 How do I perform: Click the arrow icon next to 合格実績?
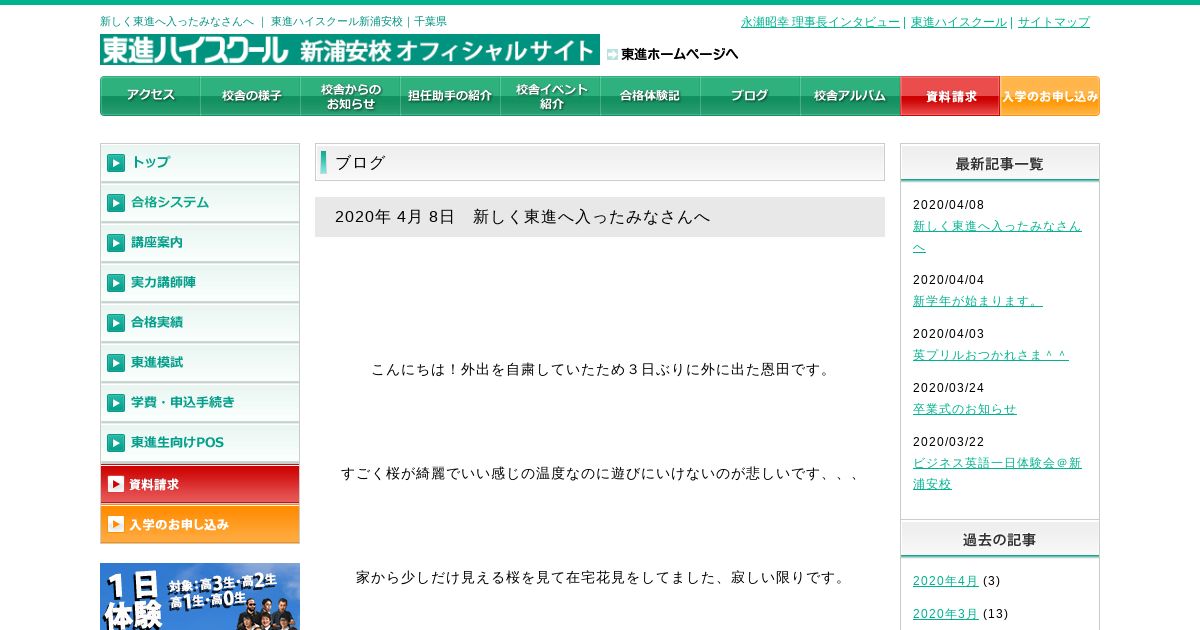(x=116, y=322)
